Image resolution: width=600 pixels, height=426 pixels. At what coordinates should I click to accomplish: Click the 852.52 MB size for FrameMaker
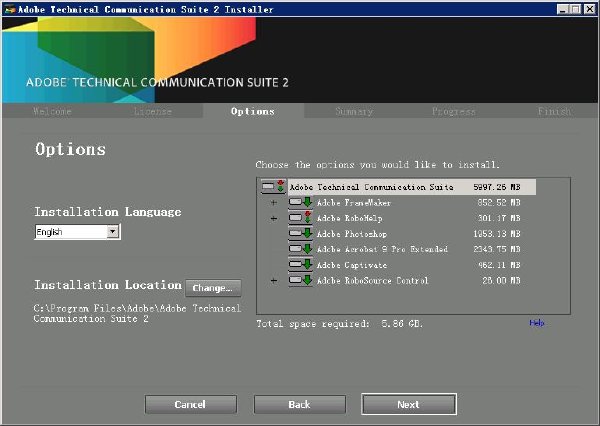(x=499, y=202)
